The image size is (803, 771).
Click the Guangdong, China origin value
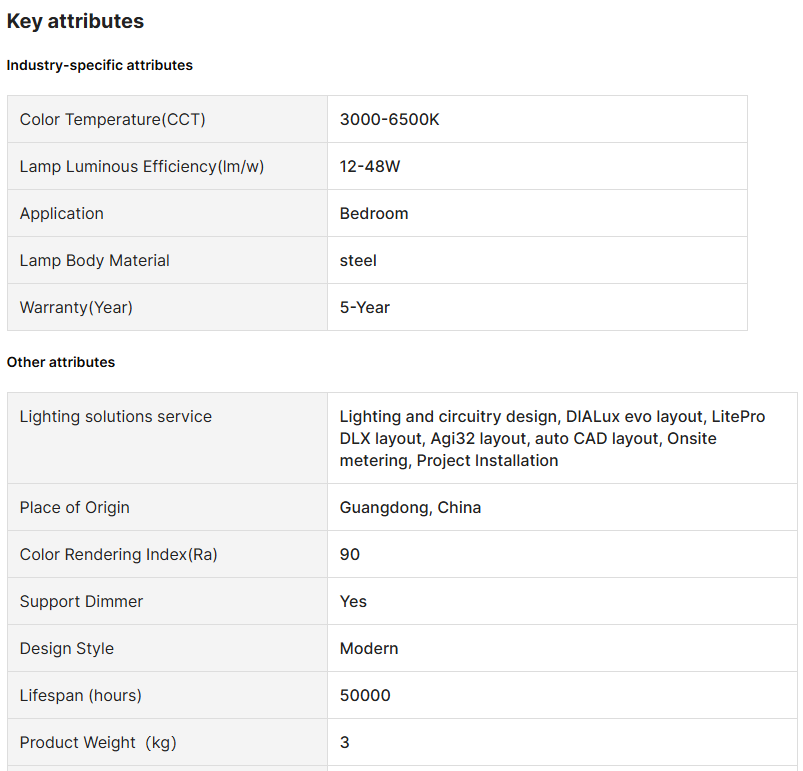(x=410, y=508)
